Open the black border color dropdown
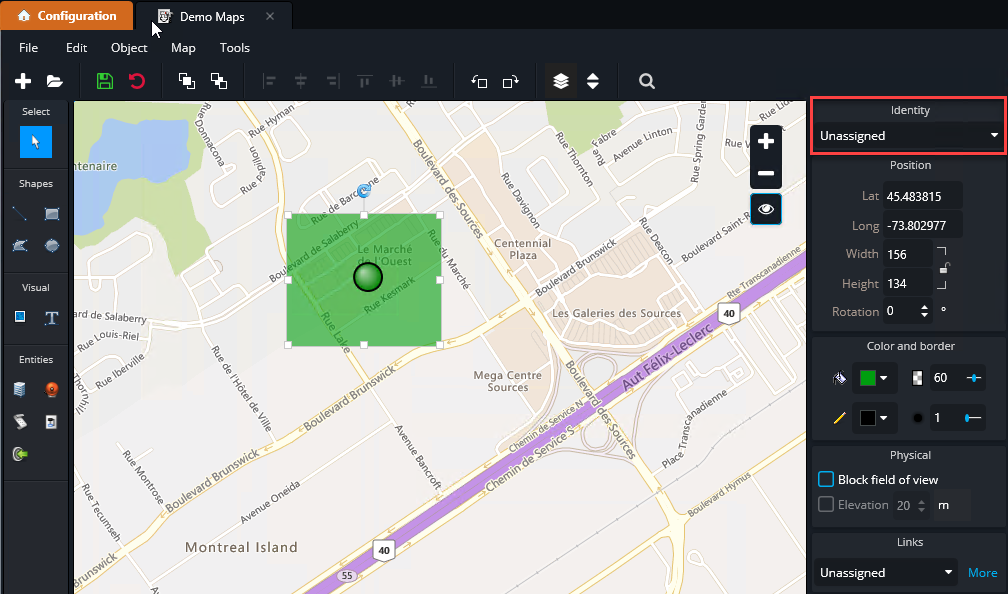 click(873, 417)
